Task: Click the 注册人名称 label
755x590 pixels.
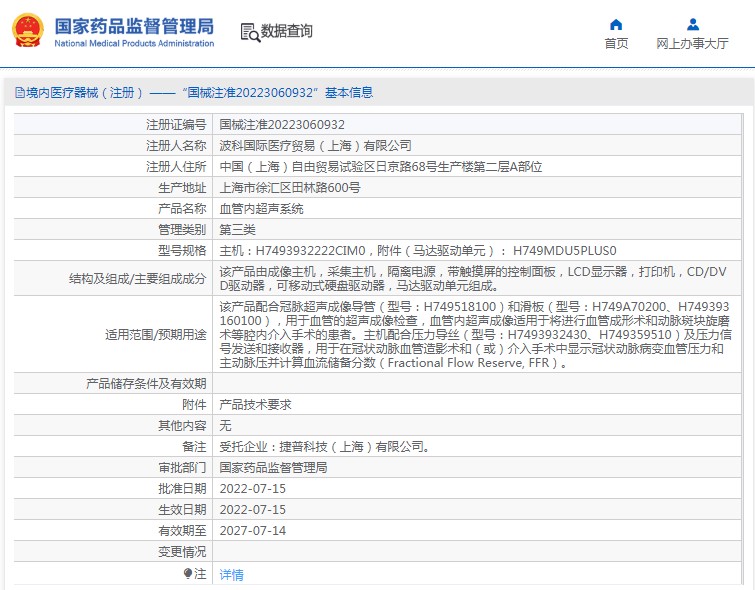Action: (176, 145)
